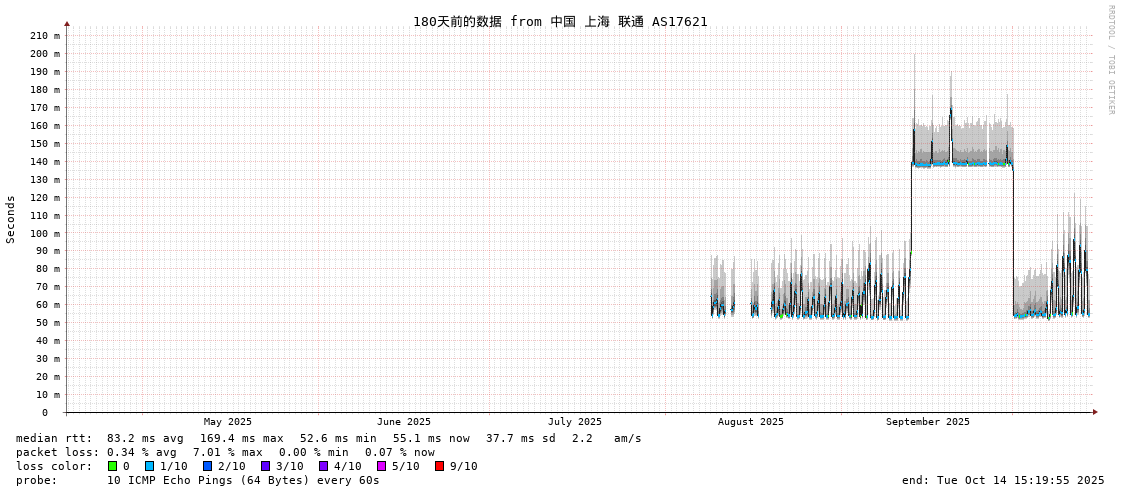Select the June 2025 x-axis label
The width and height of the screenshot is (1121, 494).
coord(404,422)
